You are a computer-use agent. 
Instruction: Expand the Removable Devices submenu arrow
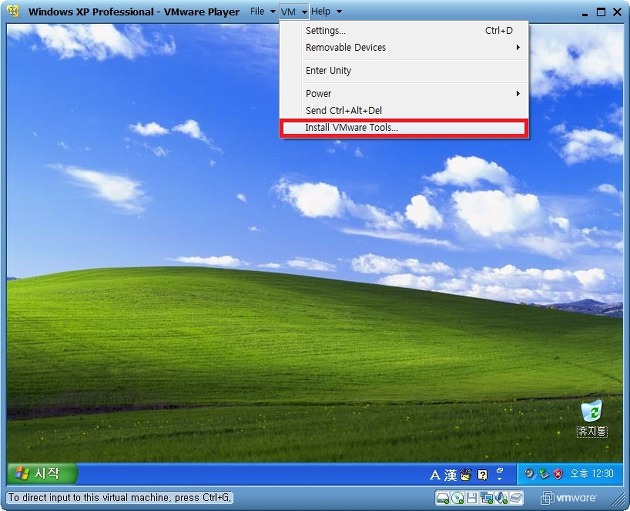click(x=518, y=47)
